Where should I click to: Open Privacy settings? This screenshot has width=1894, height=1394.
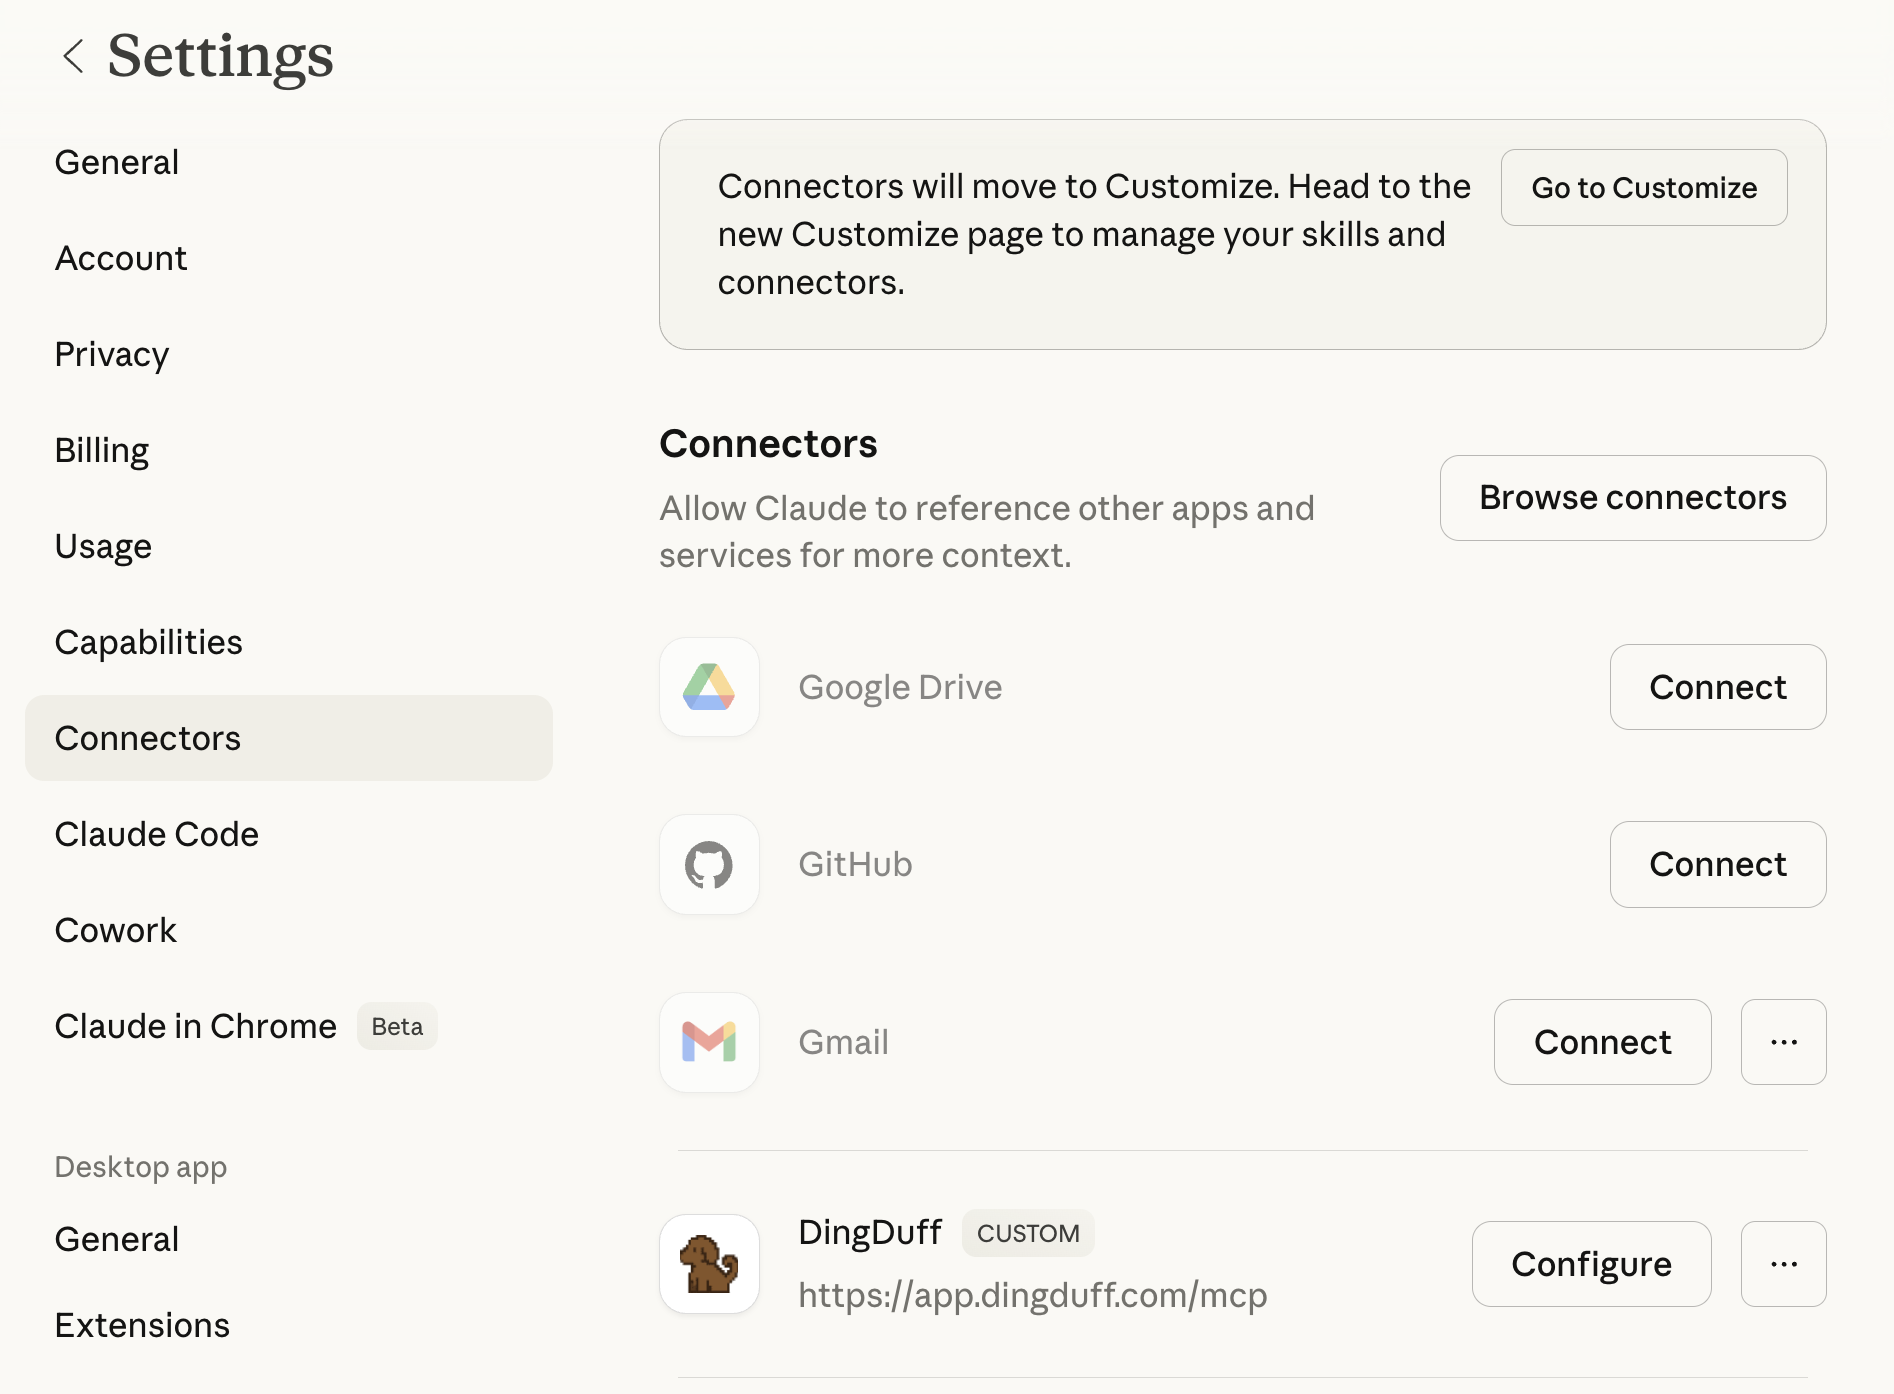(111, 354)
